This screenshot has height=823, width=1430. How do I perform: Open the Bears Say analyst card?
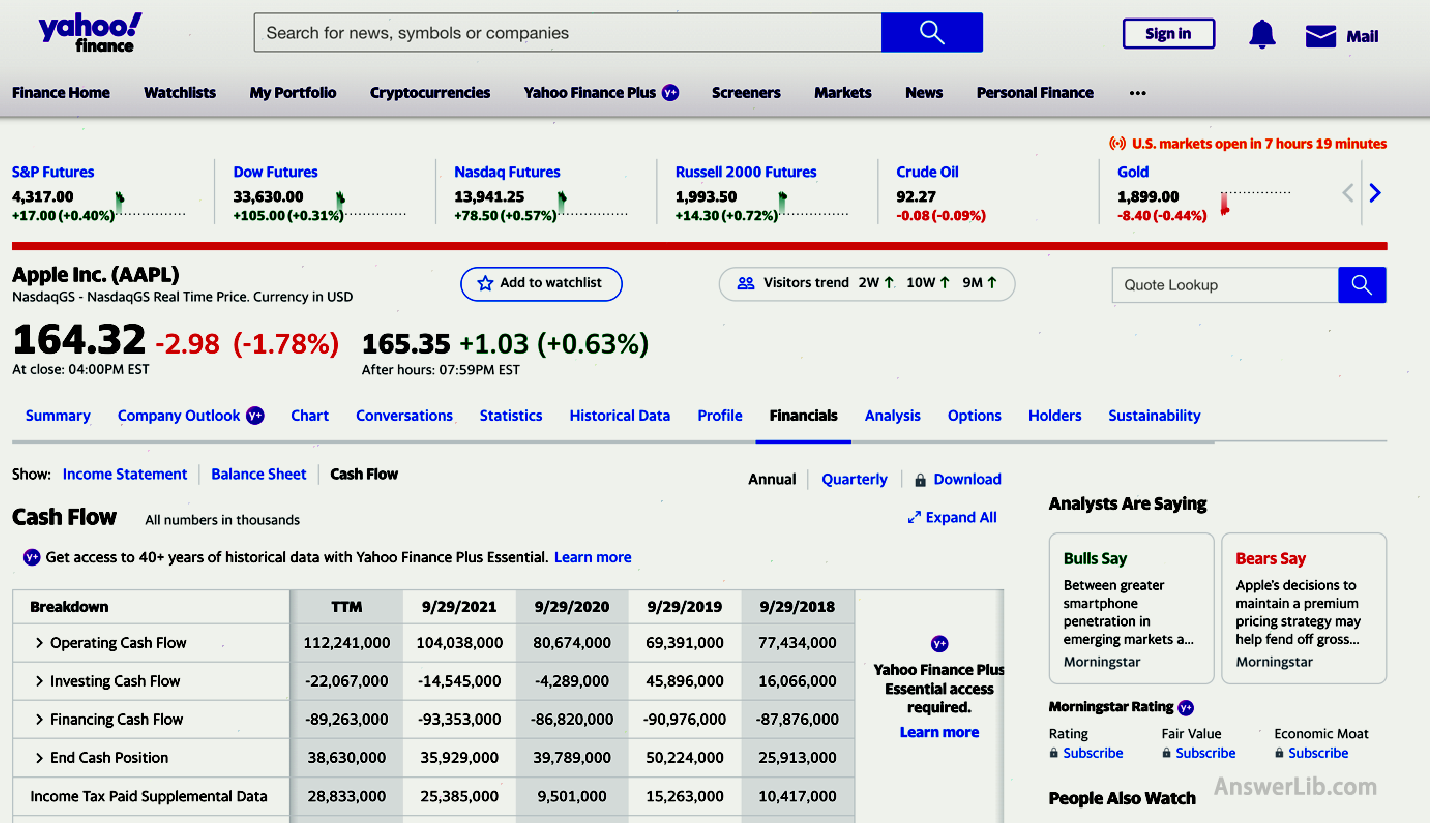click(1304, 608)
